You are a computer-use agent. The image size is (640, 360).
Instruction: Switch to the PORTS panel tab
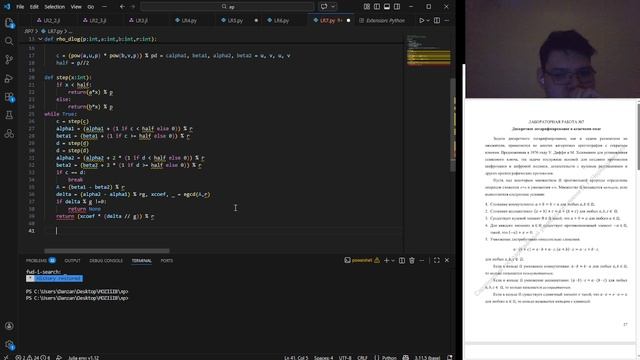point(167,260)
